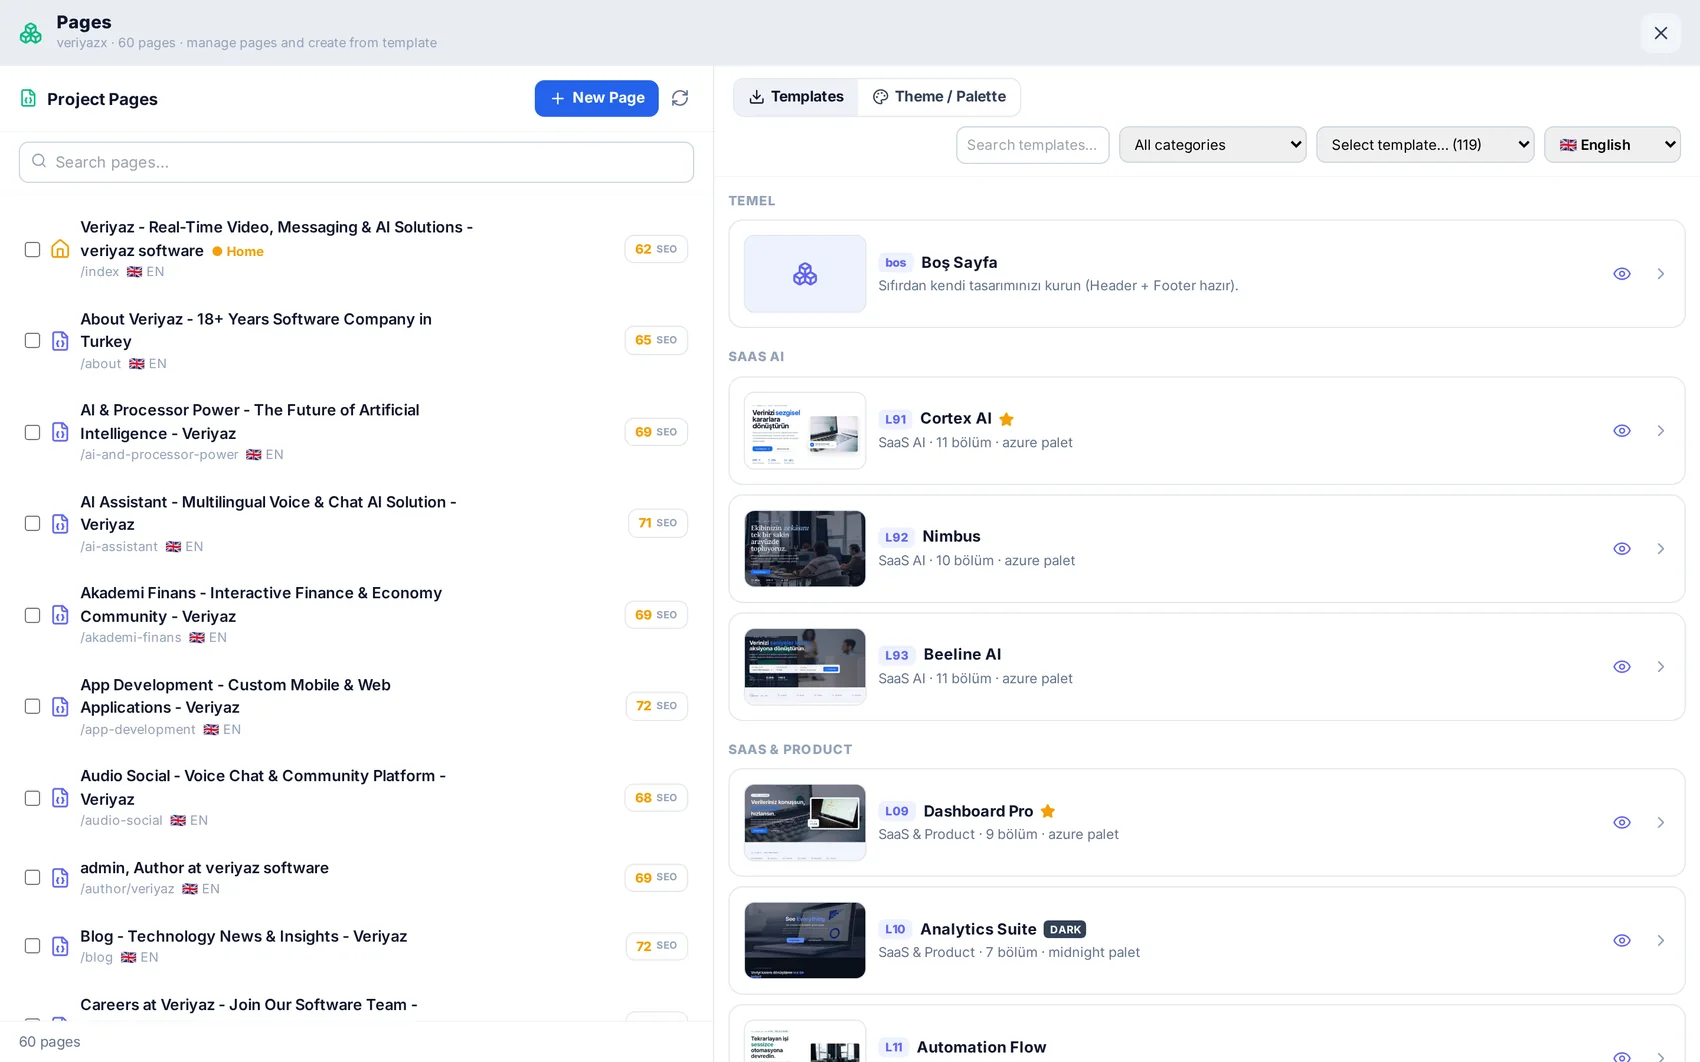The height and width of the screenshot is (1062, 1700).
Task: Click the search magnifier icon in the pages search
Action: click(x=39, y=161)
